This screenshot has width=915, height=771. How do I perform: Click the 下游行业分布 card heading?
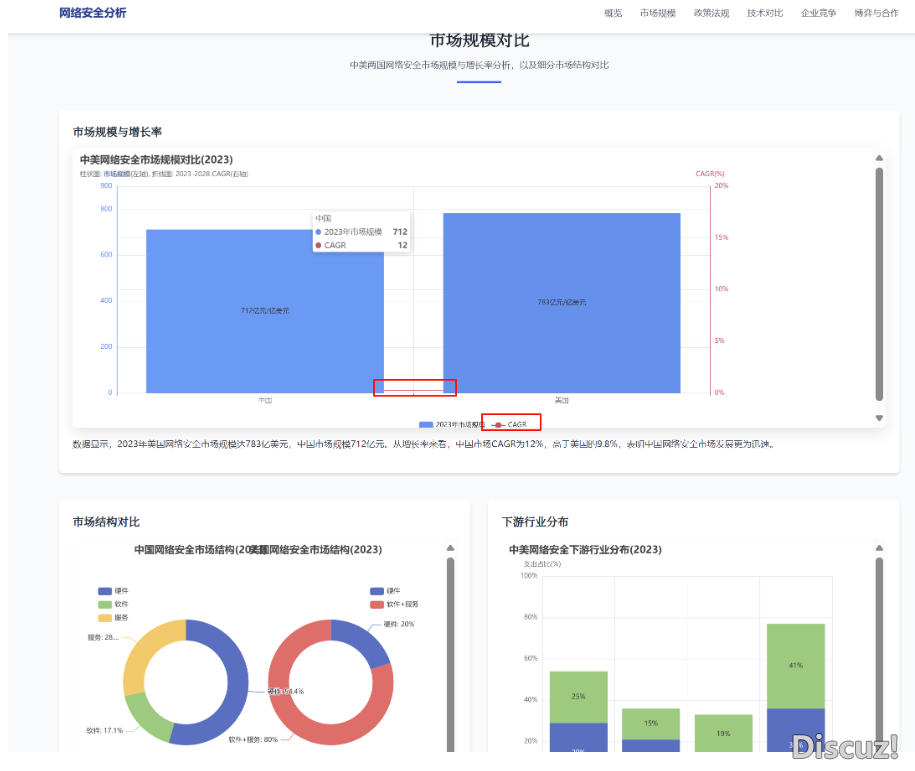point(535,522)
